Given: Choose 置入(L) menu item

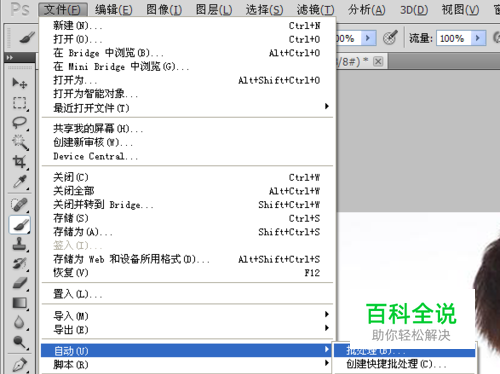Looking at the screenshot, I should pyautogui.click(x=187, y=294).
